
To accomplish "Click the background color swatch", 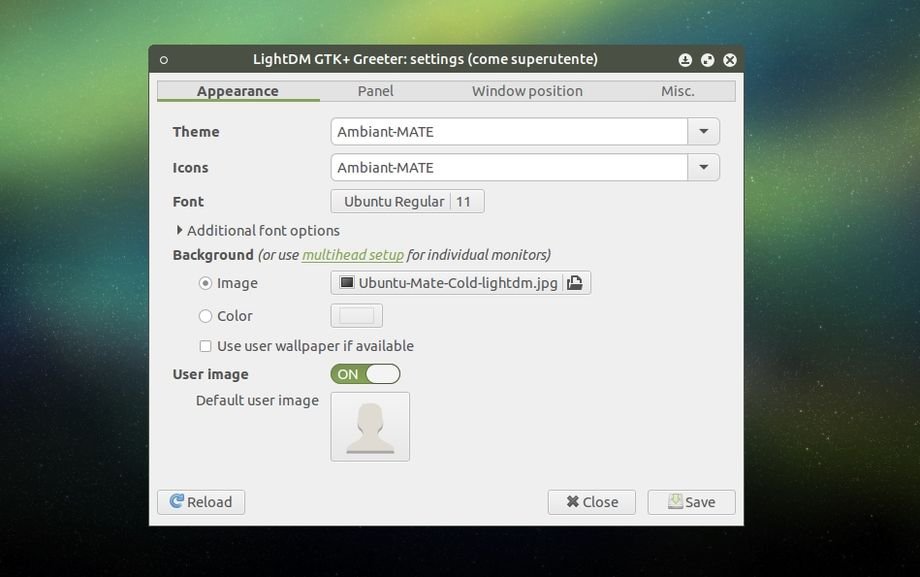I will [357, 316].
